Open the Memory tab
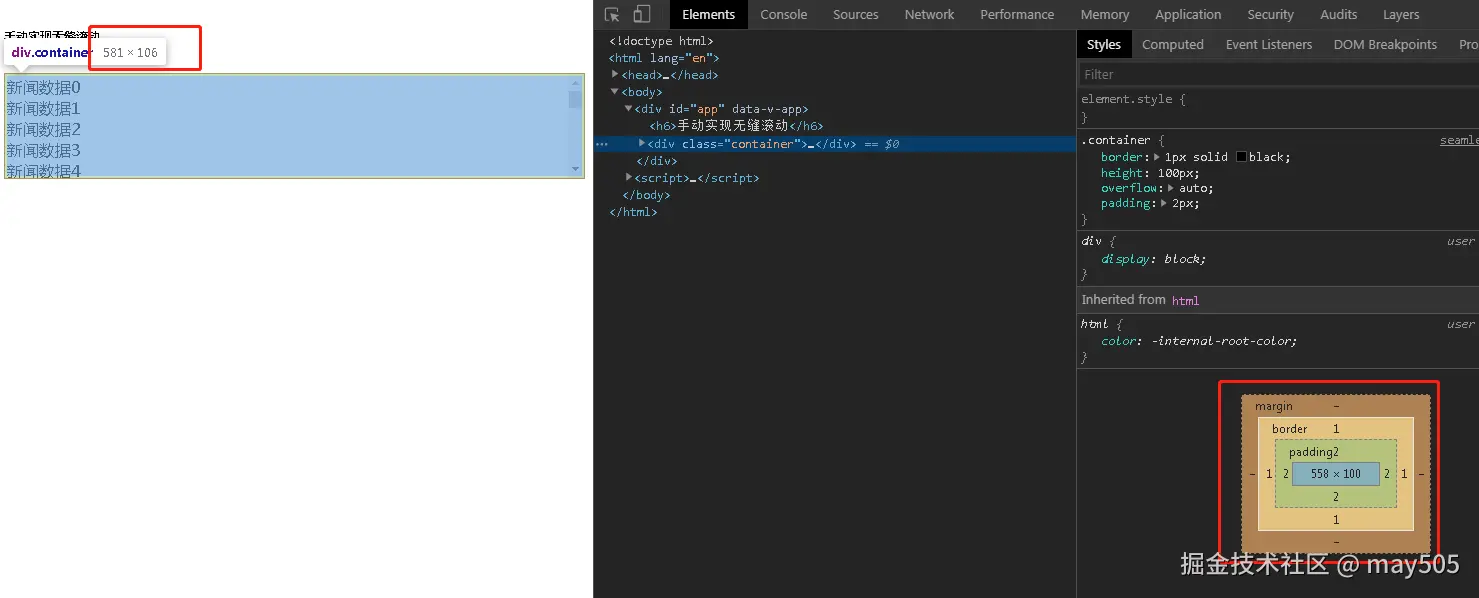Image resolution: width=1479 pixels, height=598 pixels. pos(1104,14)
